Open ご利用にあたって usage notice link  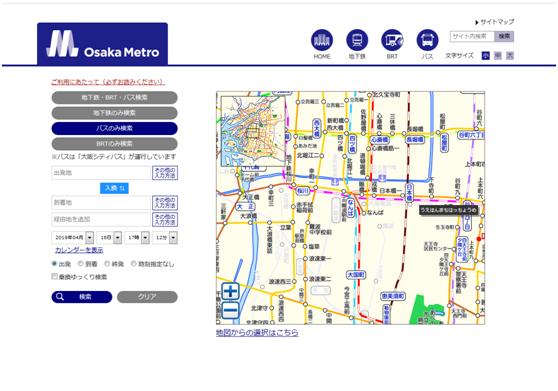(x=108, y=82)
